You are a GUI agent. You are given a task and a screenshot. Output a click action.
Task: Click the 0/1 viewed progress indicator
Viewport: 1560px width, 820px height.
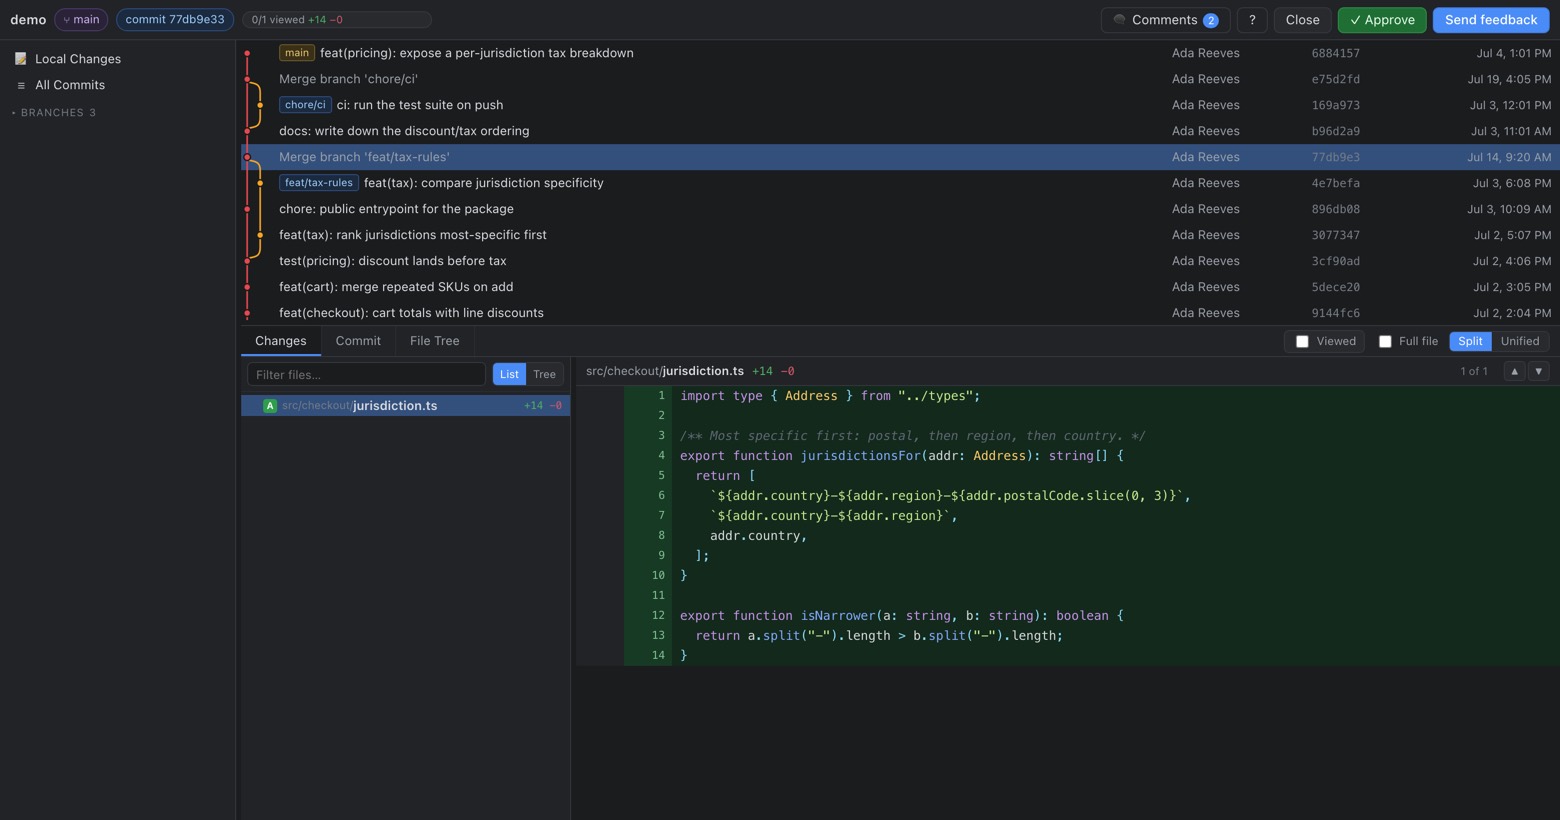pos(337,19)
